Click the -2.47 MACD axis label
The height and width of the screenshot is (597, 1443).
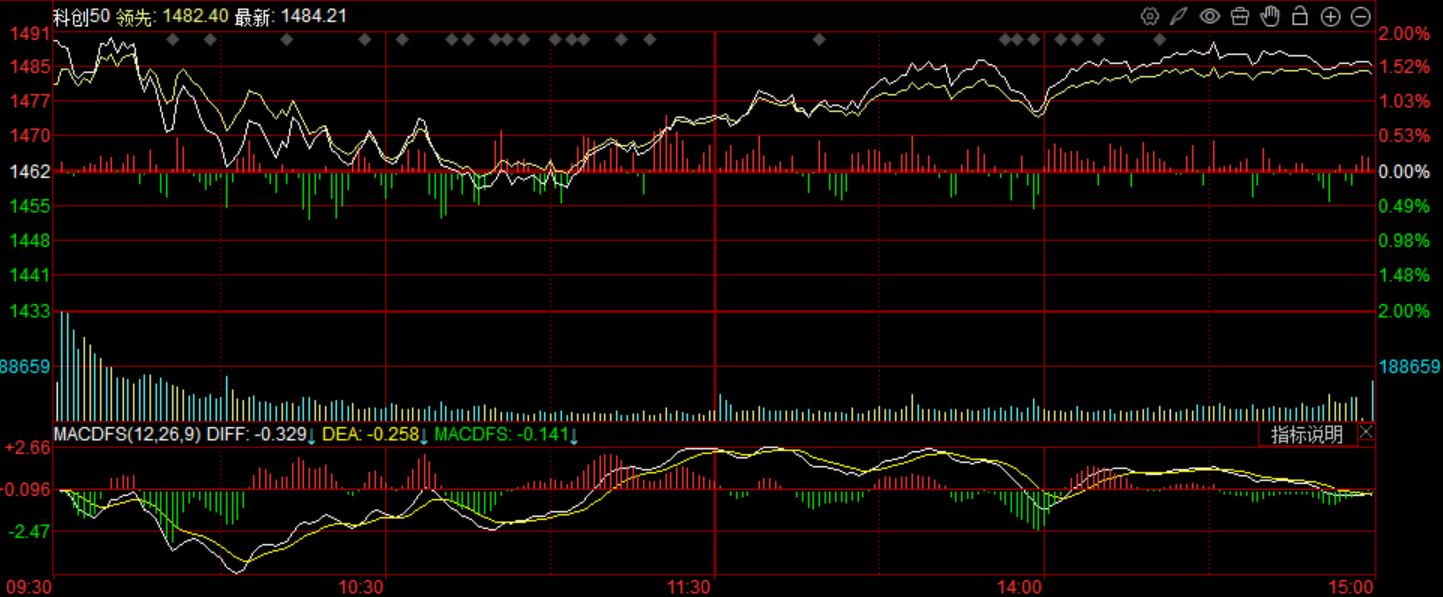tap(30, 531)
